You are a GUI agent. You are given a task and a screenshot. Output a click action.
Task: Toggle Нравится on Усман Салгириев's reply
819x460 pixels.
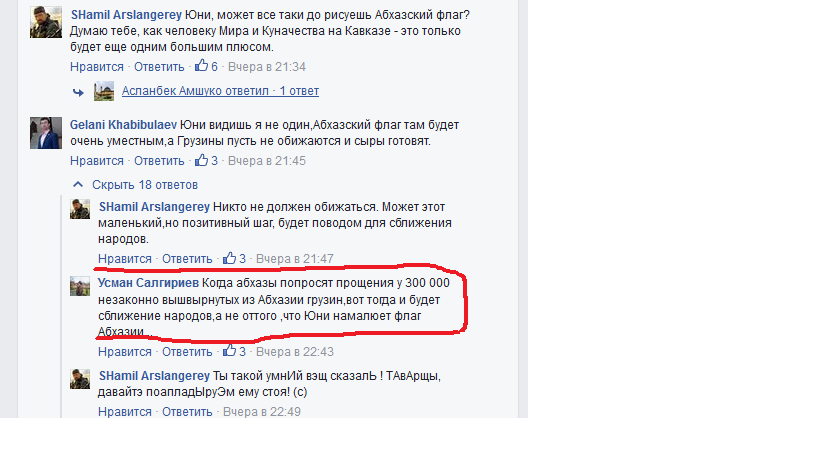pyautogui.click(x=124, y=352)
